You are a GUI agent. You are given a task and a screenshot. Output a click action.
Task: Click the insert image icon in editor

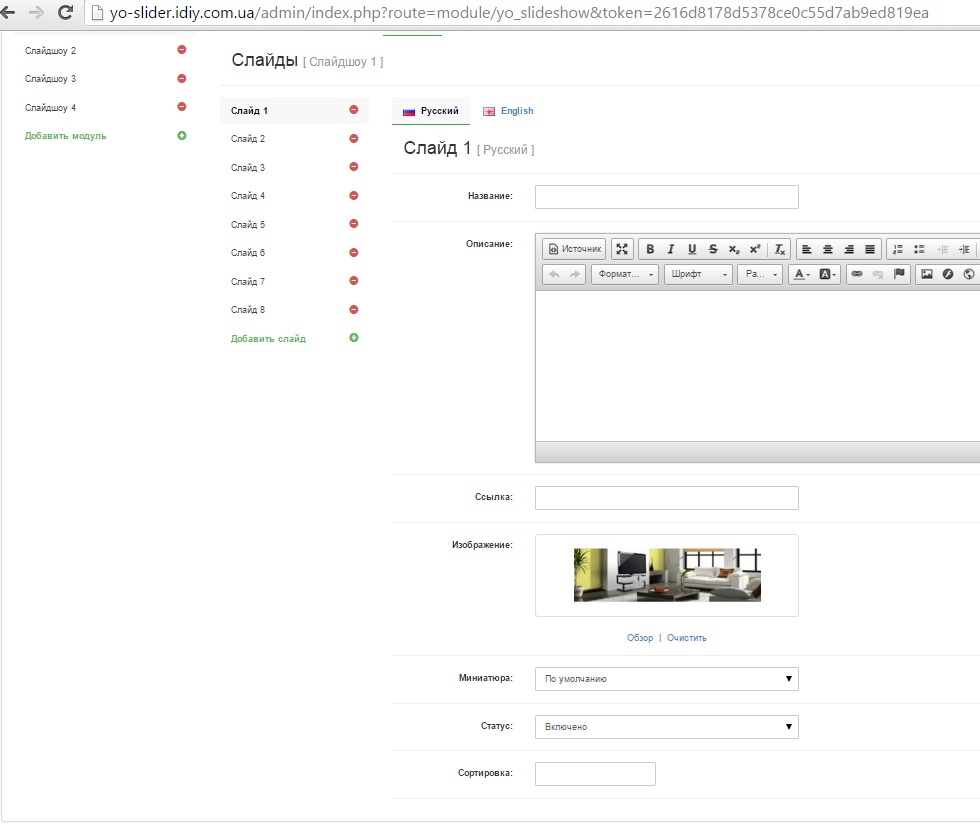(927, 274)
